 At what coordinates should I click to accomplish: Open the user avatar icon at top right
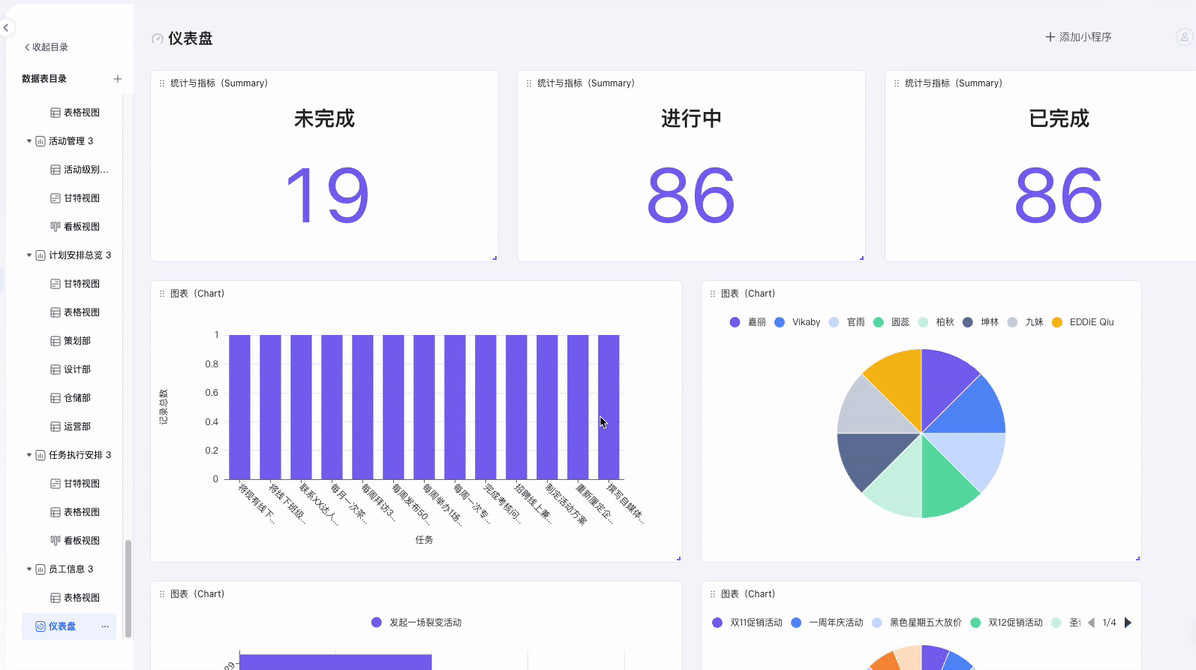1184,37
